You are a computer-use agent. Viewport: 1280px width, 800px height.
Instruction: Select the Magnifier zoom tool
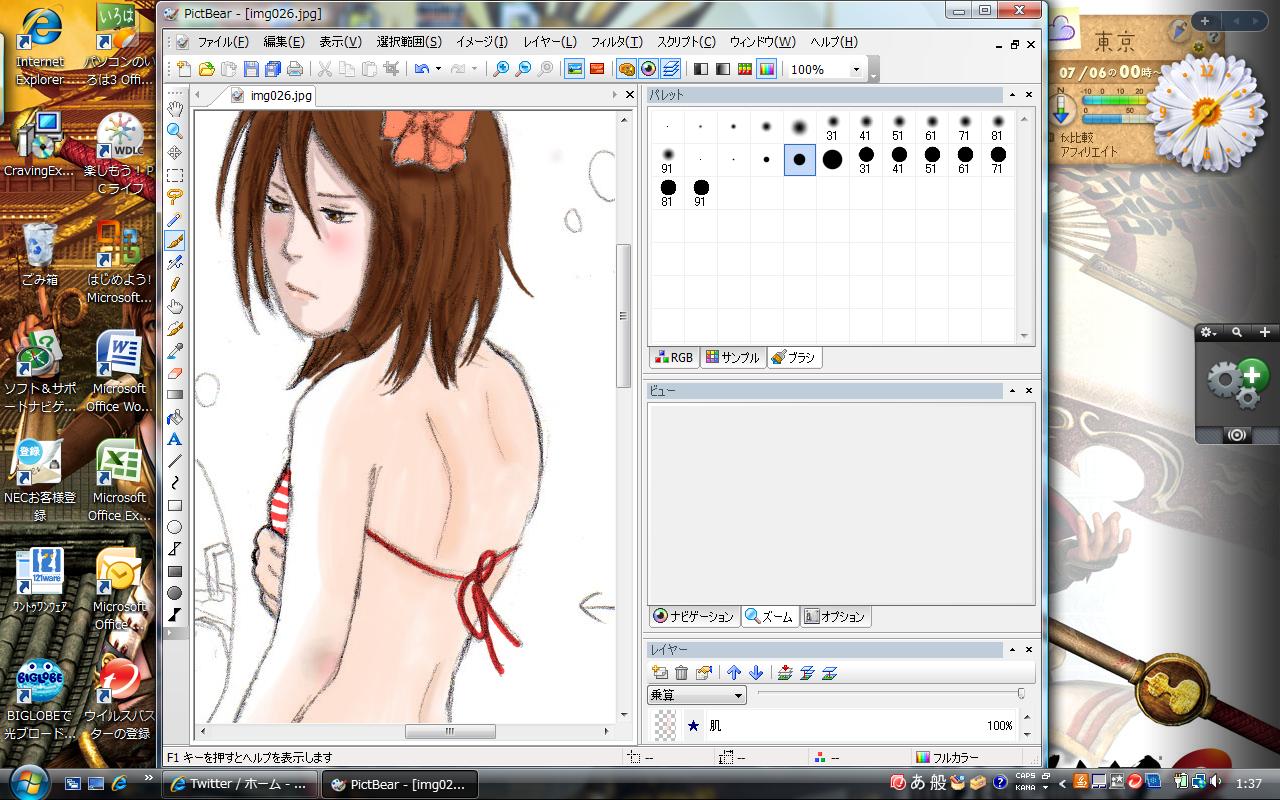click(x=175, y=131)
